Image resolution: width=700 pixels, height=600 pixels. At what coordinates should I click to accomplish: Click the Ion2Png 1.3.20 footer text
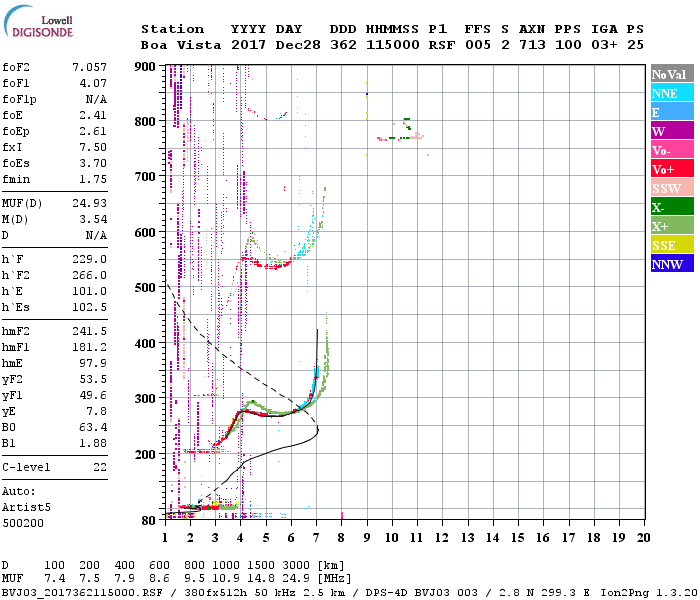point(649,593)
